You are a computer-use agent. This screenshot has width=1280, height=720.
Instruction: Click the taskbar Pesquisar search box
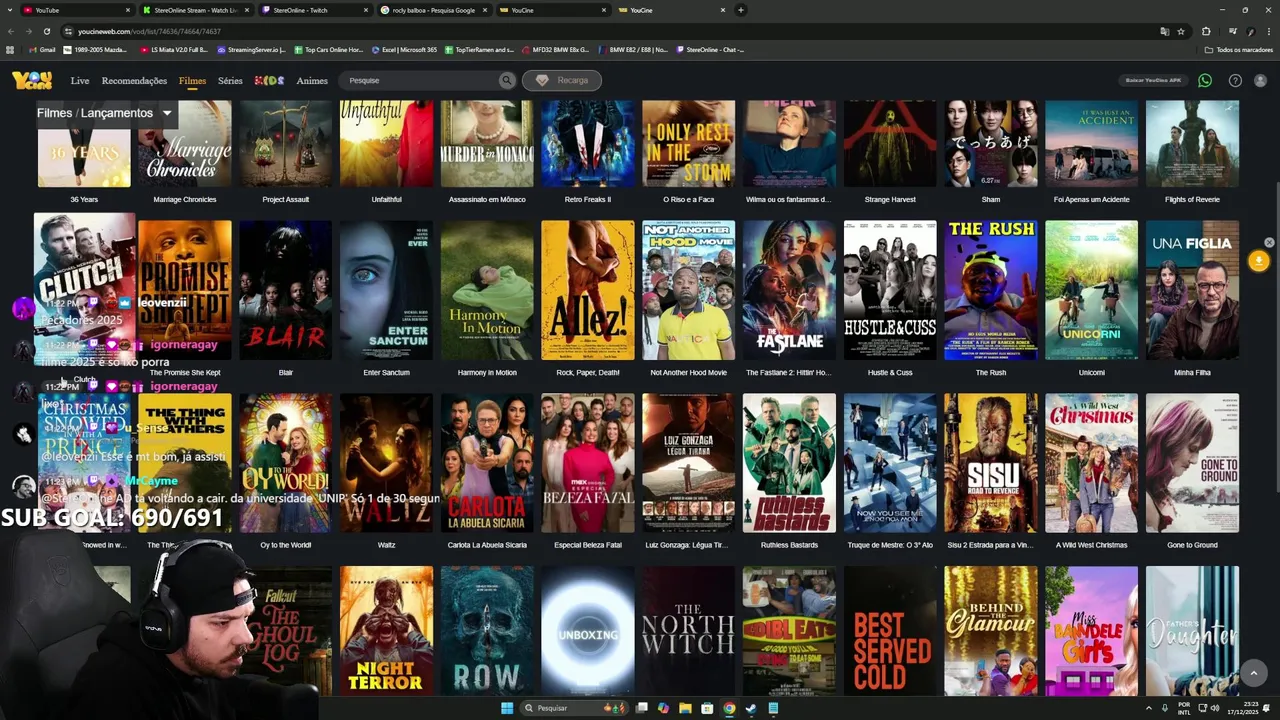575,708
